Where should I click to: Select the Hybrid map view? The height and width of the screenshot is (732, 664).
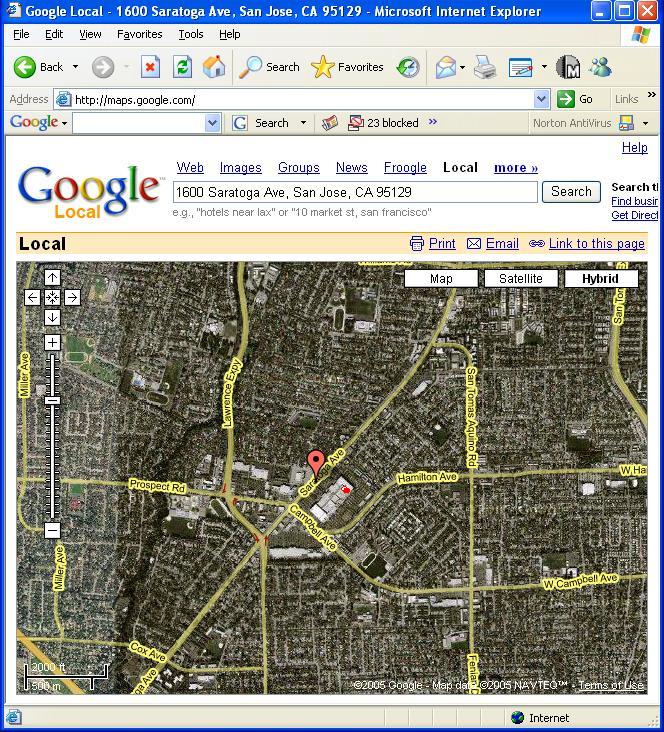pos(600,279)
